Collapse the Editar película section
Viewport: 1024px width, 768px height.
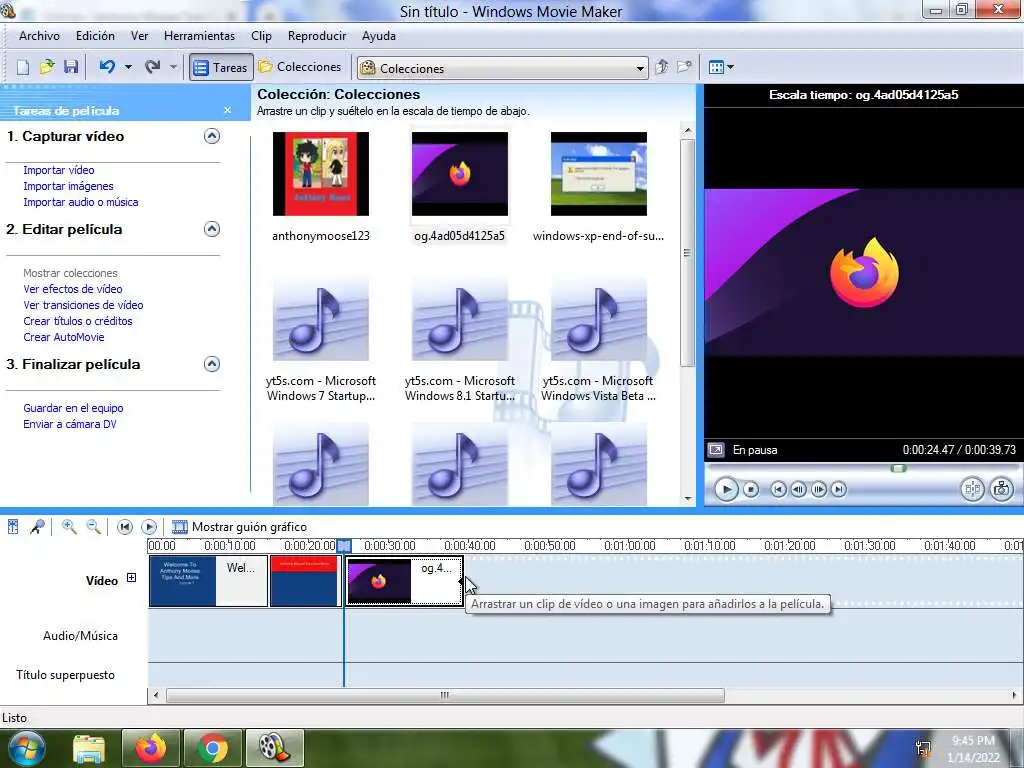[x=212, y=229]
